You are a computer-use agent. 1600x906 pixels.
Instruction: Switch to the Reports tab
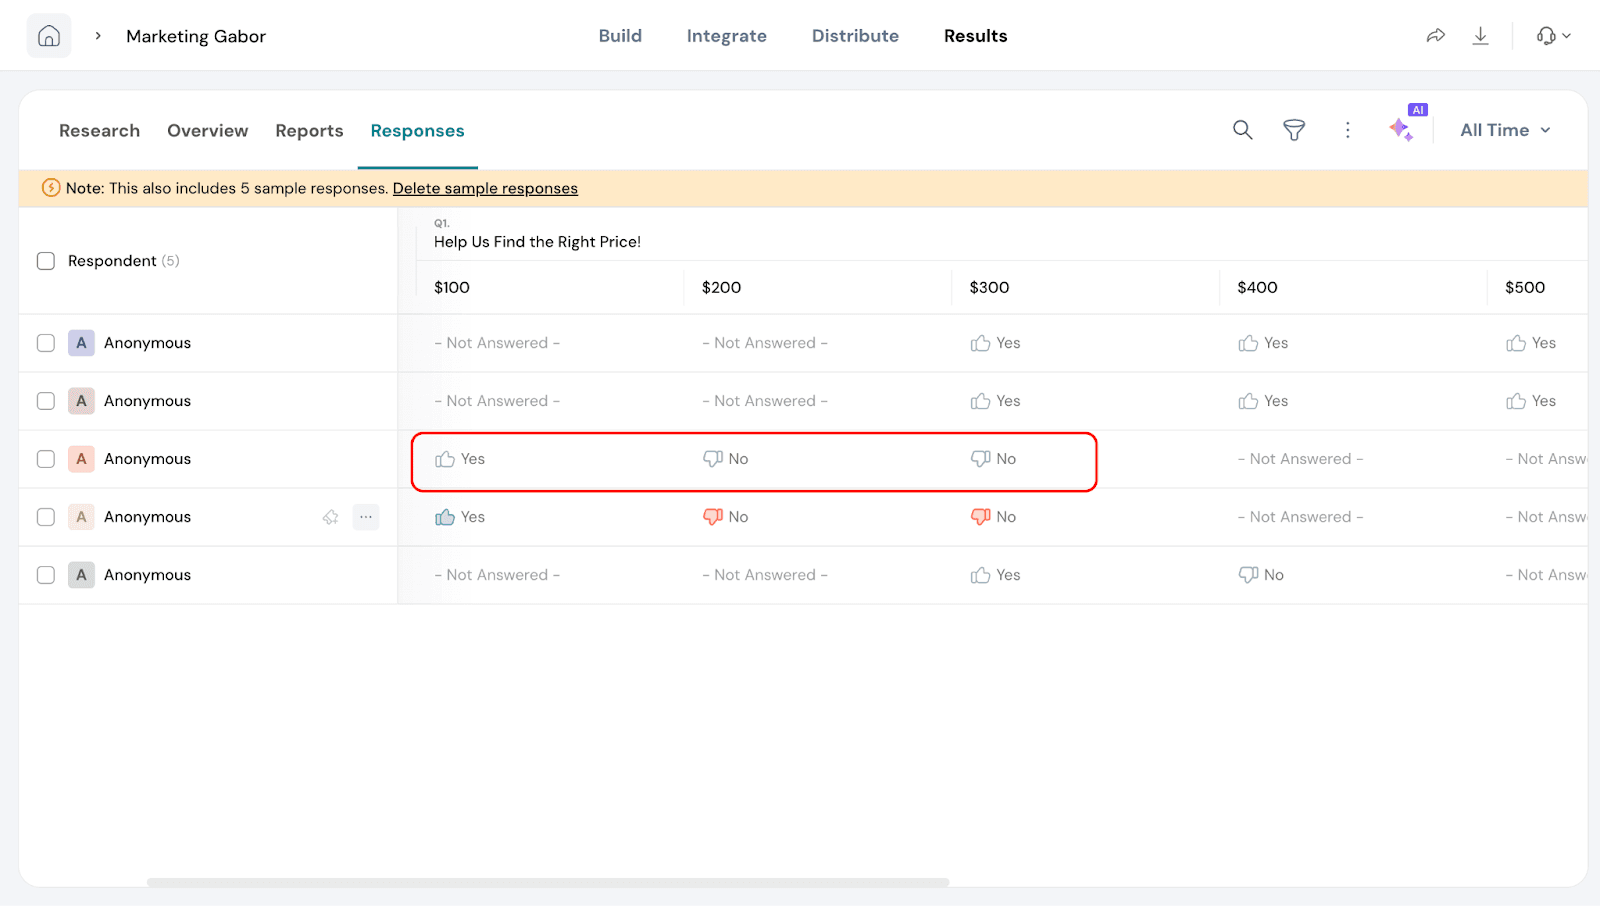309,131
